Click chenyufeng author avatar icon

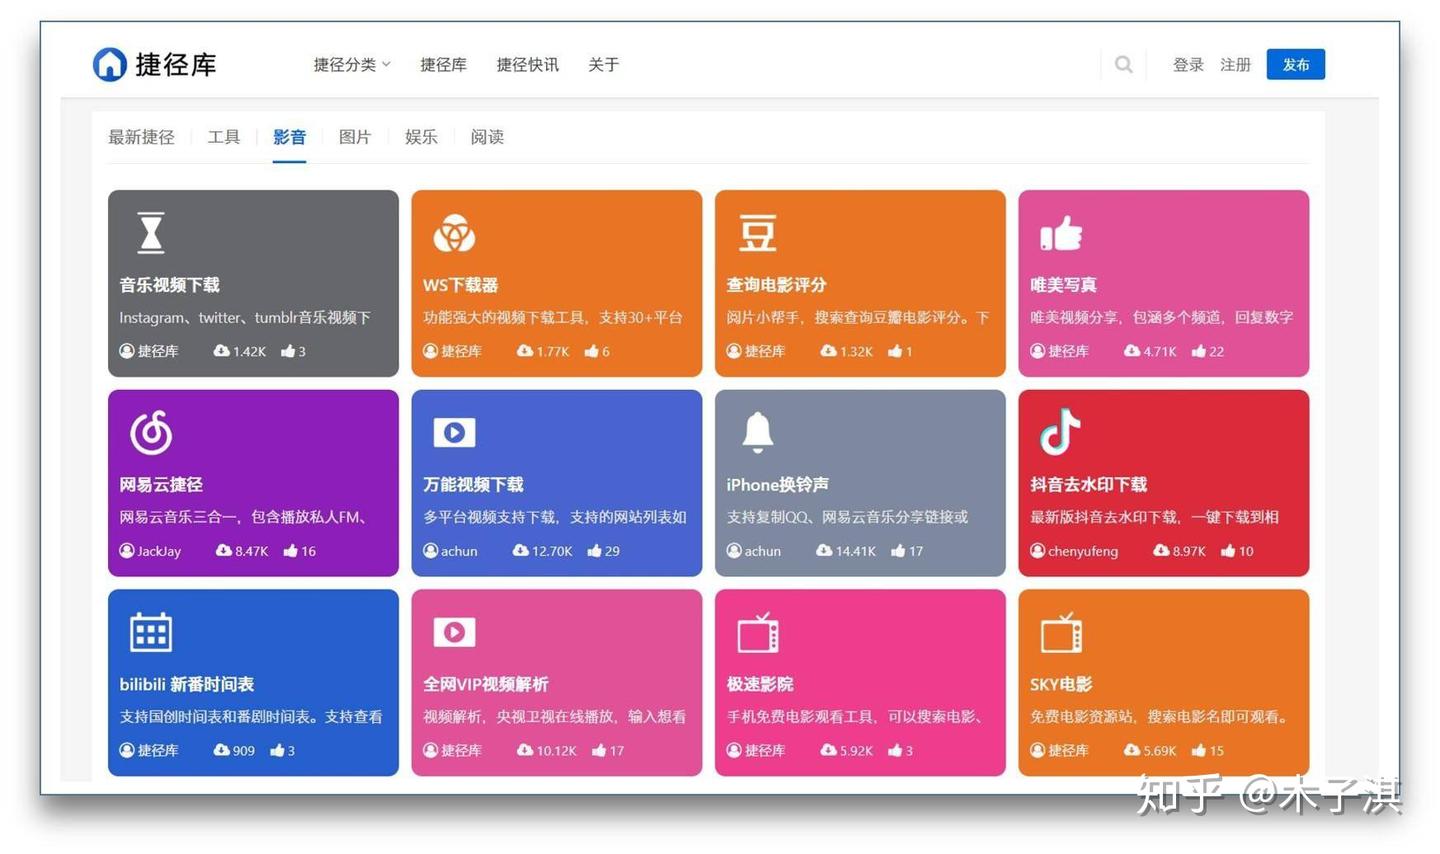point(1038,551)
